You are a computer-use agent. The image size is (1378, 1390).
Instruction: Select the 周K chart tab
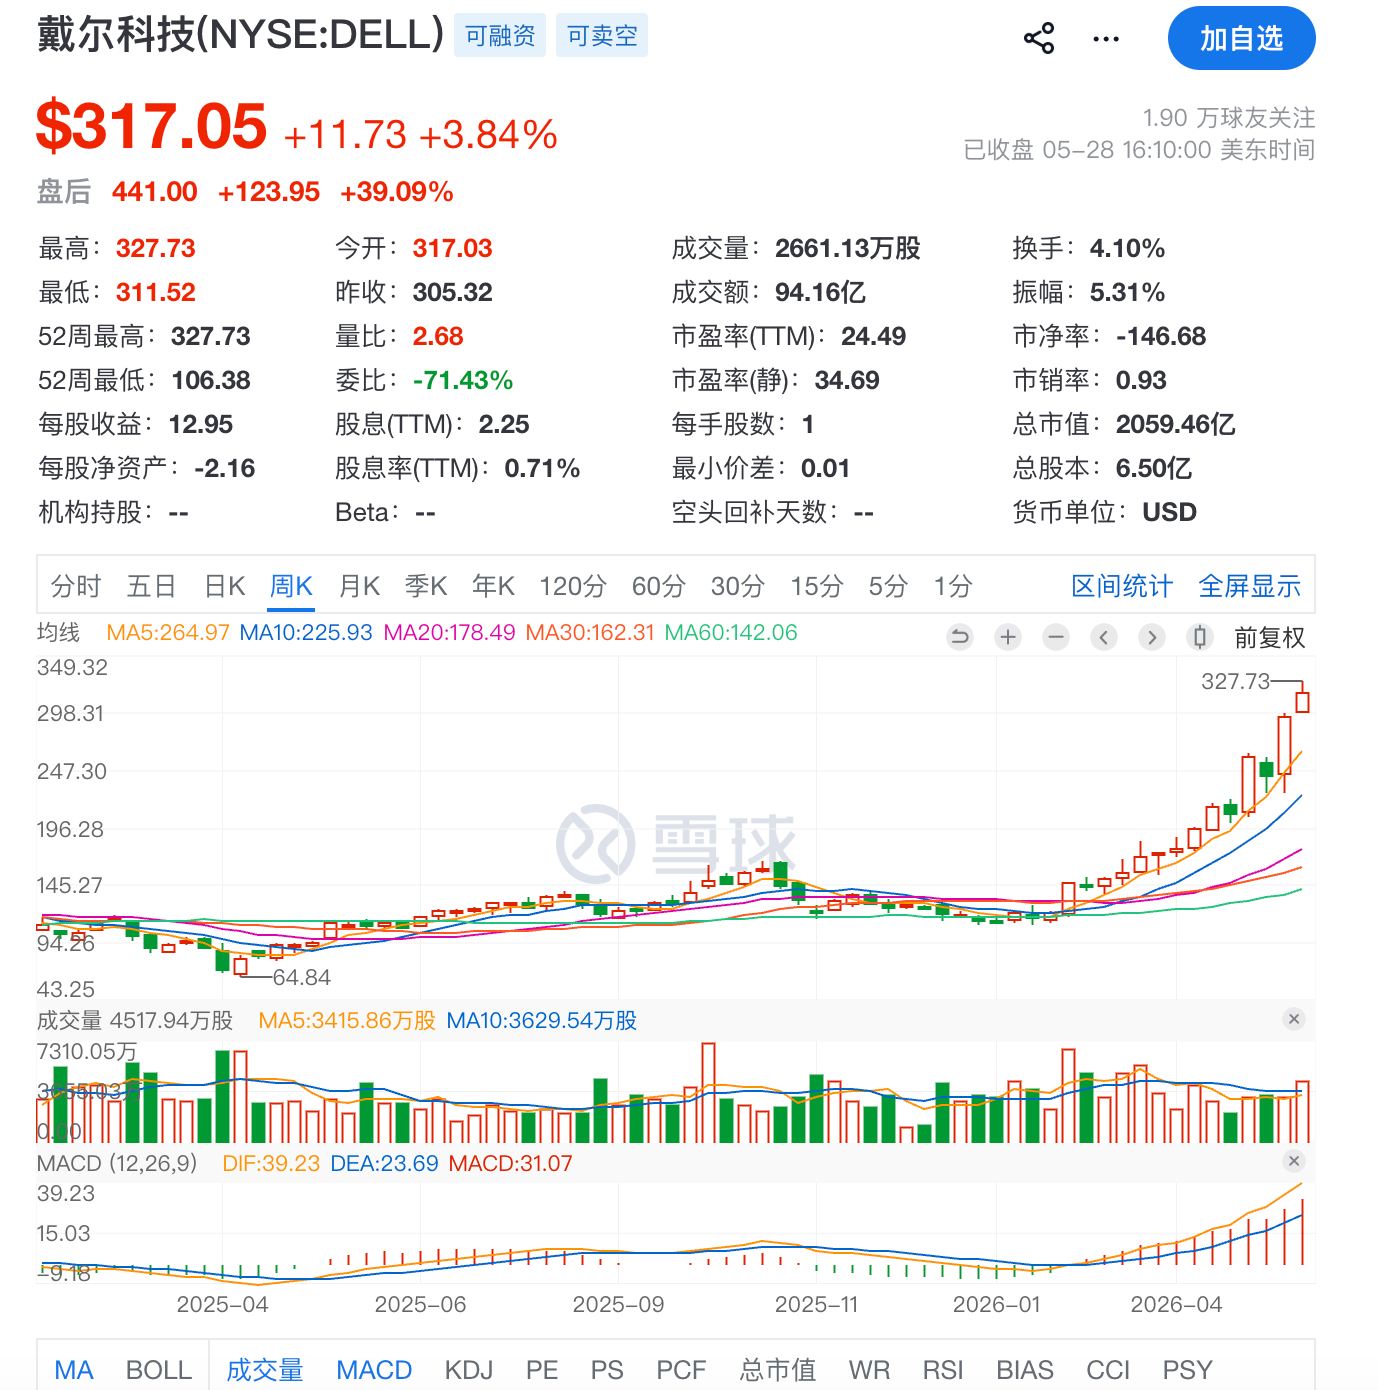[x=292, y=586]
